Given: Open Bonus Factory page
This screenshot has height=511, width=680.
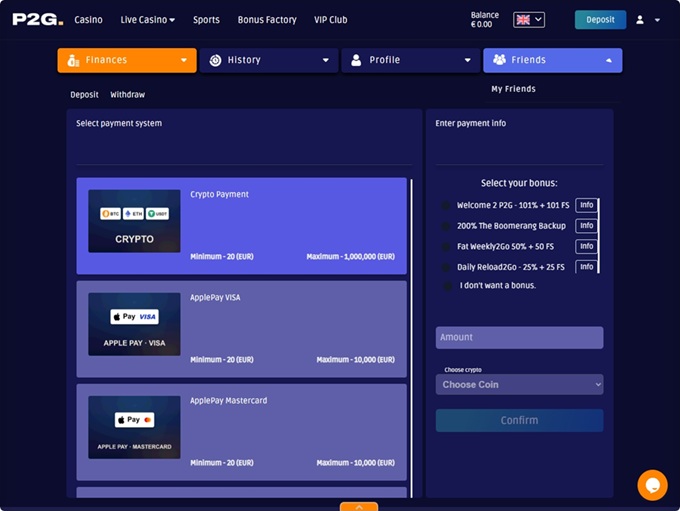Looking at the screenshot, I should (x=267, y=20).
